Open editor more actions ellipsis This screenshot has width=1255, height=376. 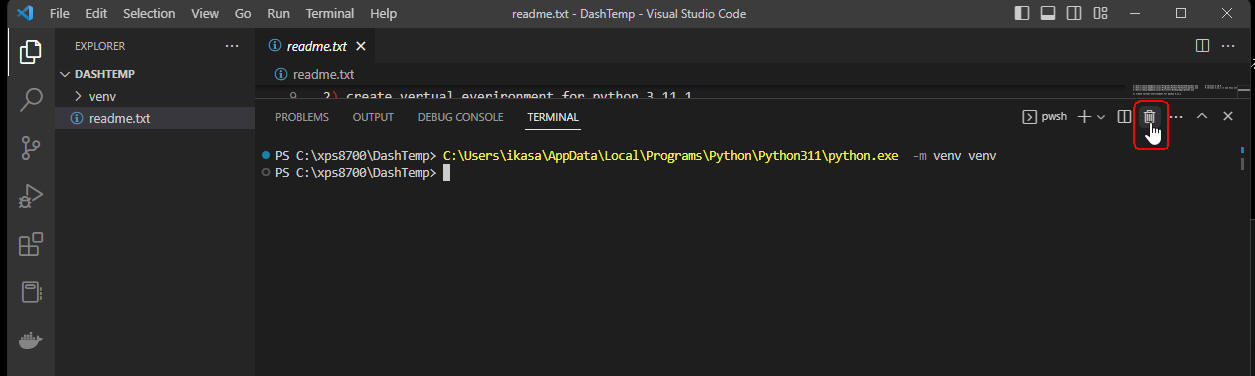(1228, 46)
